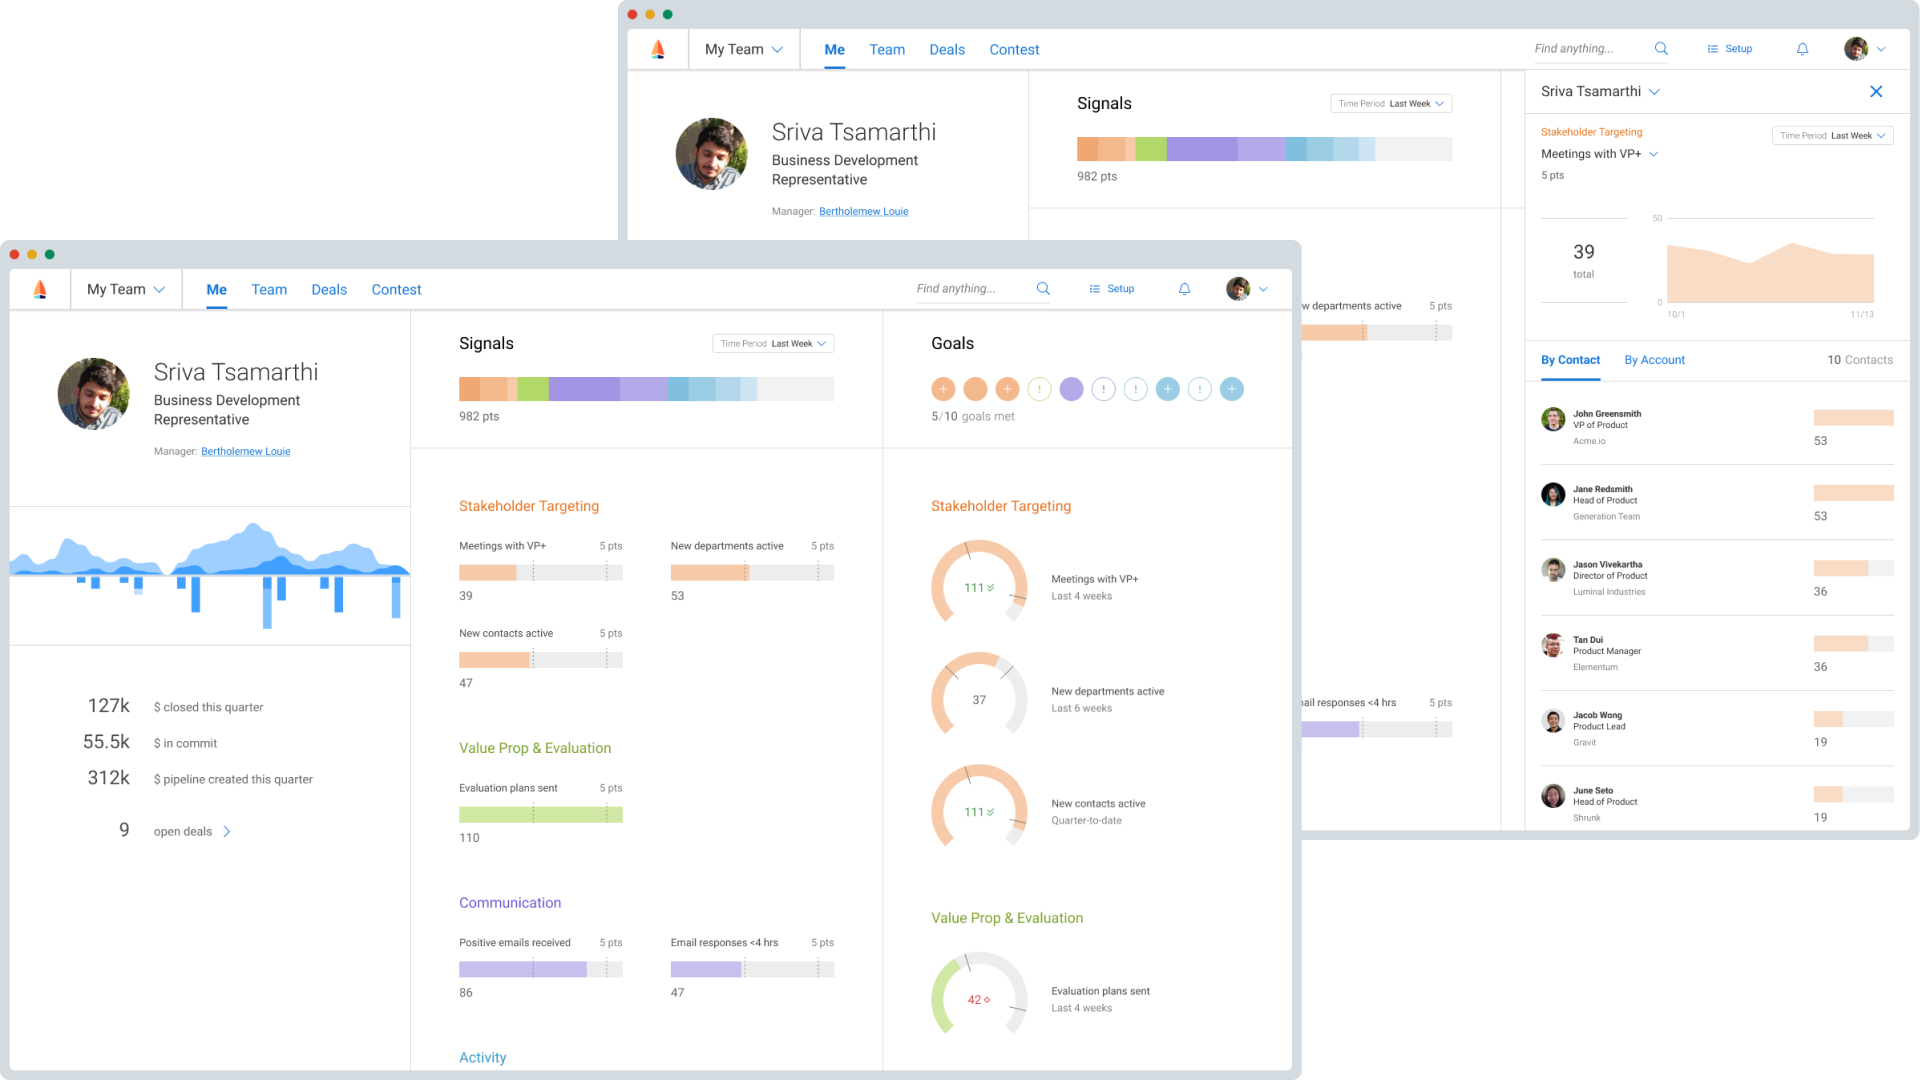Click open deals link
The height and width of the screenshot is (1080, 1920).
click(183, 832)
